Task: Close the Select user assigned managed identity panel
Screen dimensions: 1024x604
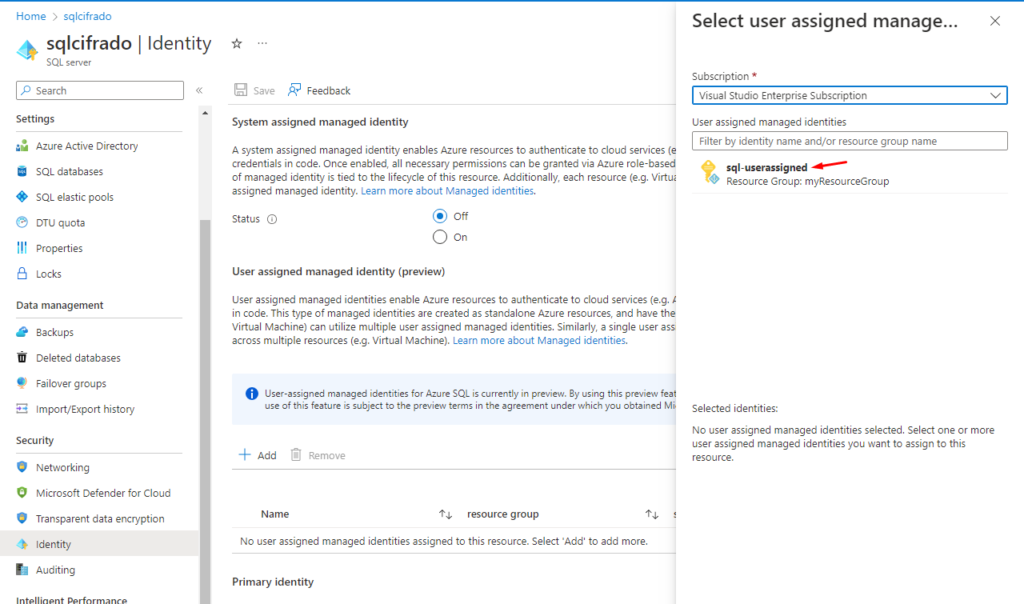Action: tap(995, 21)
